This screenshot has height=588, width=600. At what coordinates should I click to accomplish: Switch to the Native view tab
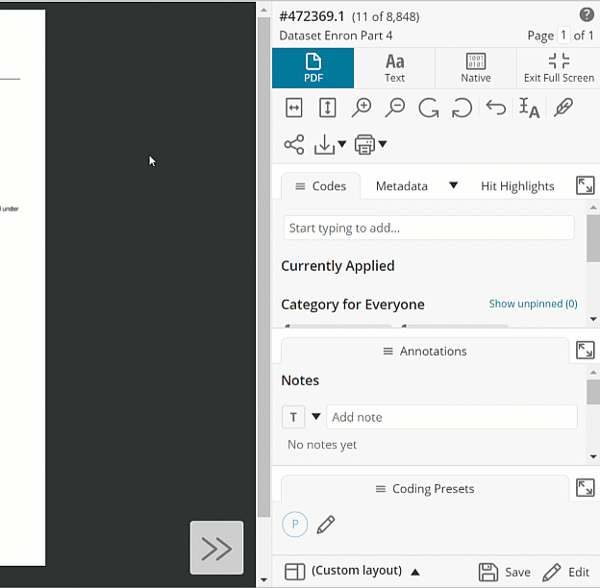pos(476,68)
